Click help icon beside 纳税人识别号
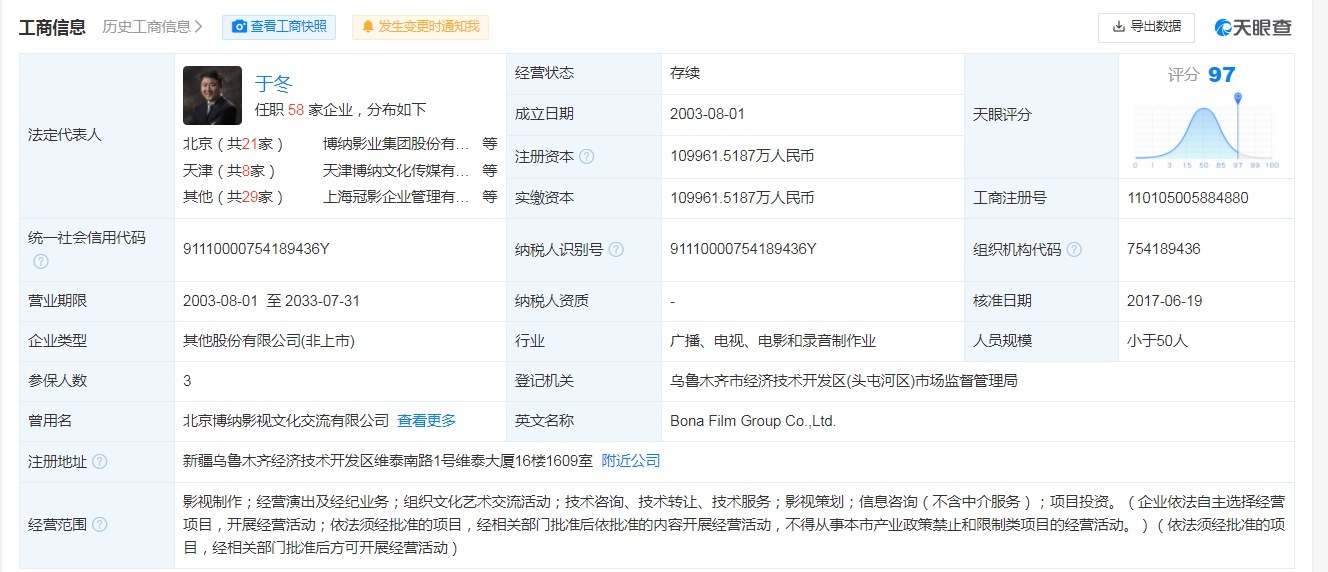 pyautogui.click(x=616, y=250)
